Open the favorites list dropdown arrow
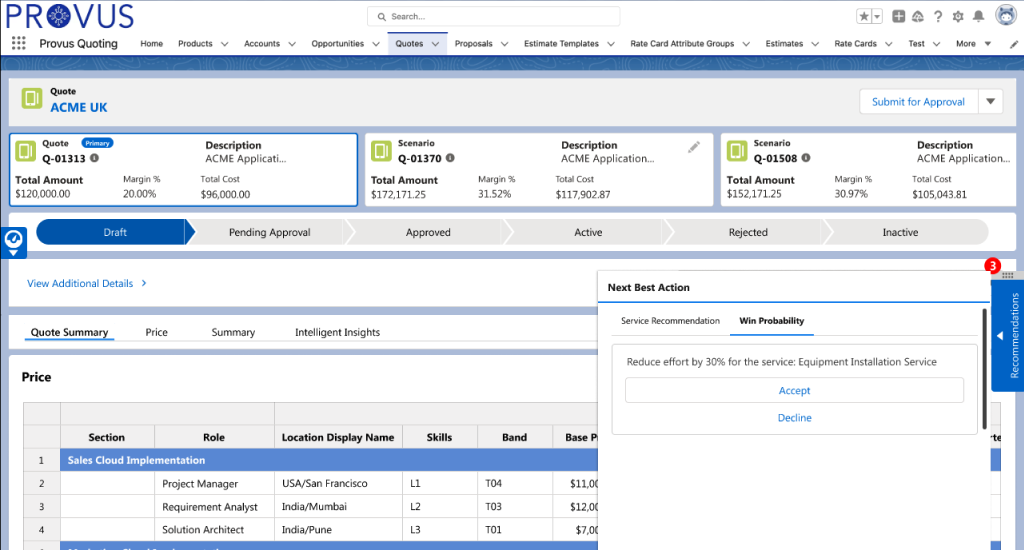The height and width of the screenshot is (550, 1024). pyautogui.click(x=877, y=16)
